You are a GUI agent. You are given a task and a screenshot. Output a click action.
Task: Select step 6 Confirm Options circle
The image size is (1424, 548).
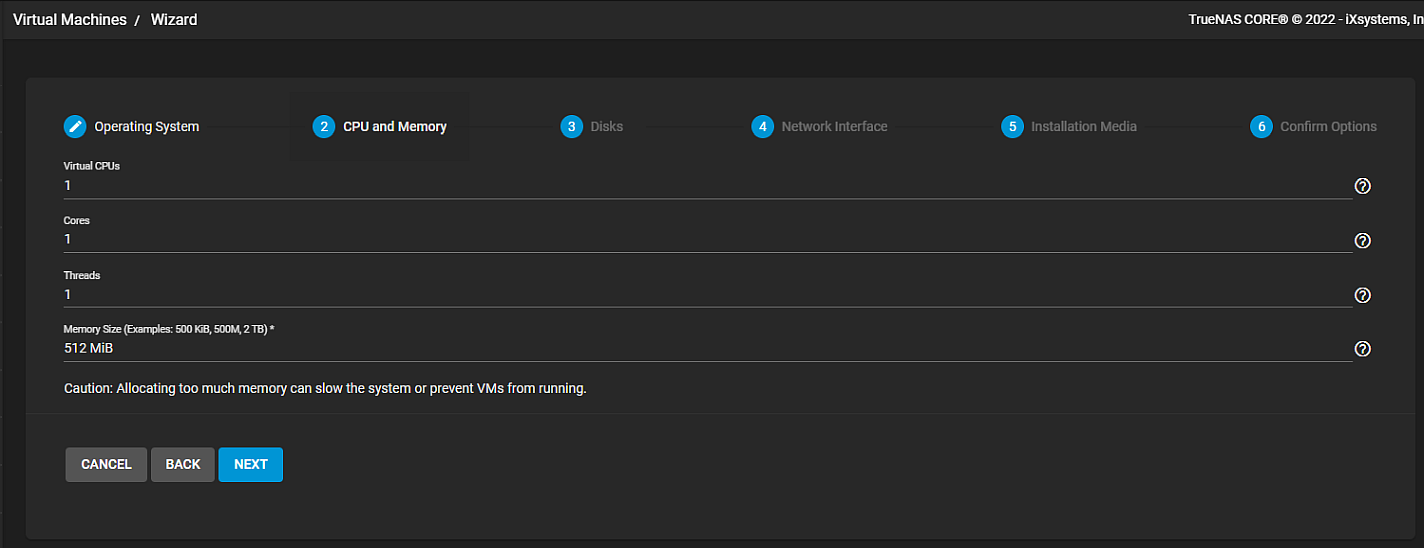click(x=1261, y=127)
